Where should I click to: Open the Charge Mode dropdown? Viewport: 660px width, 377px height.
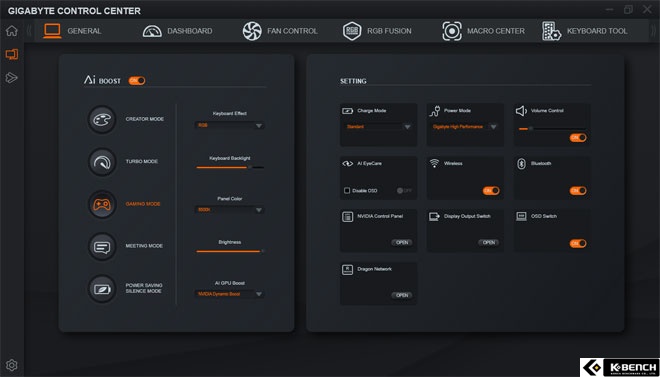coord(379,127)
